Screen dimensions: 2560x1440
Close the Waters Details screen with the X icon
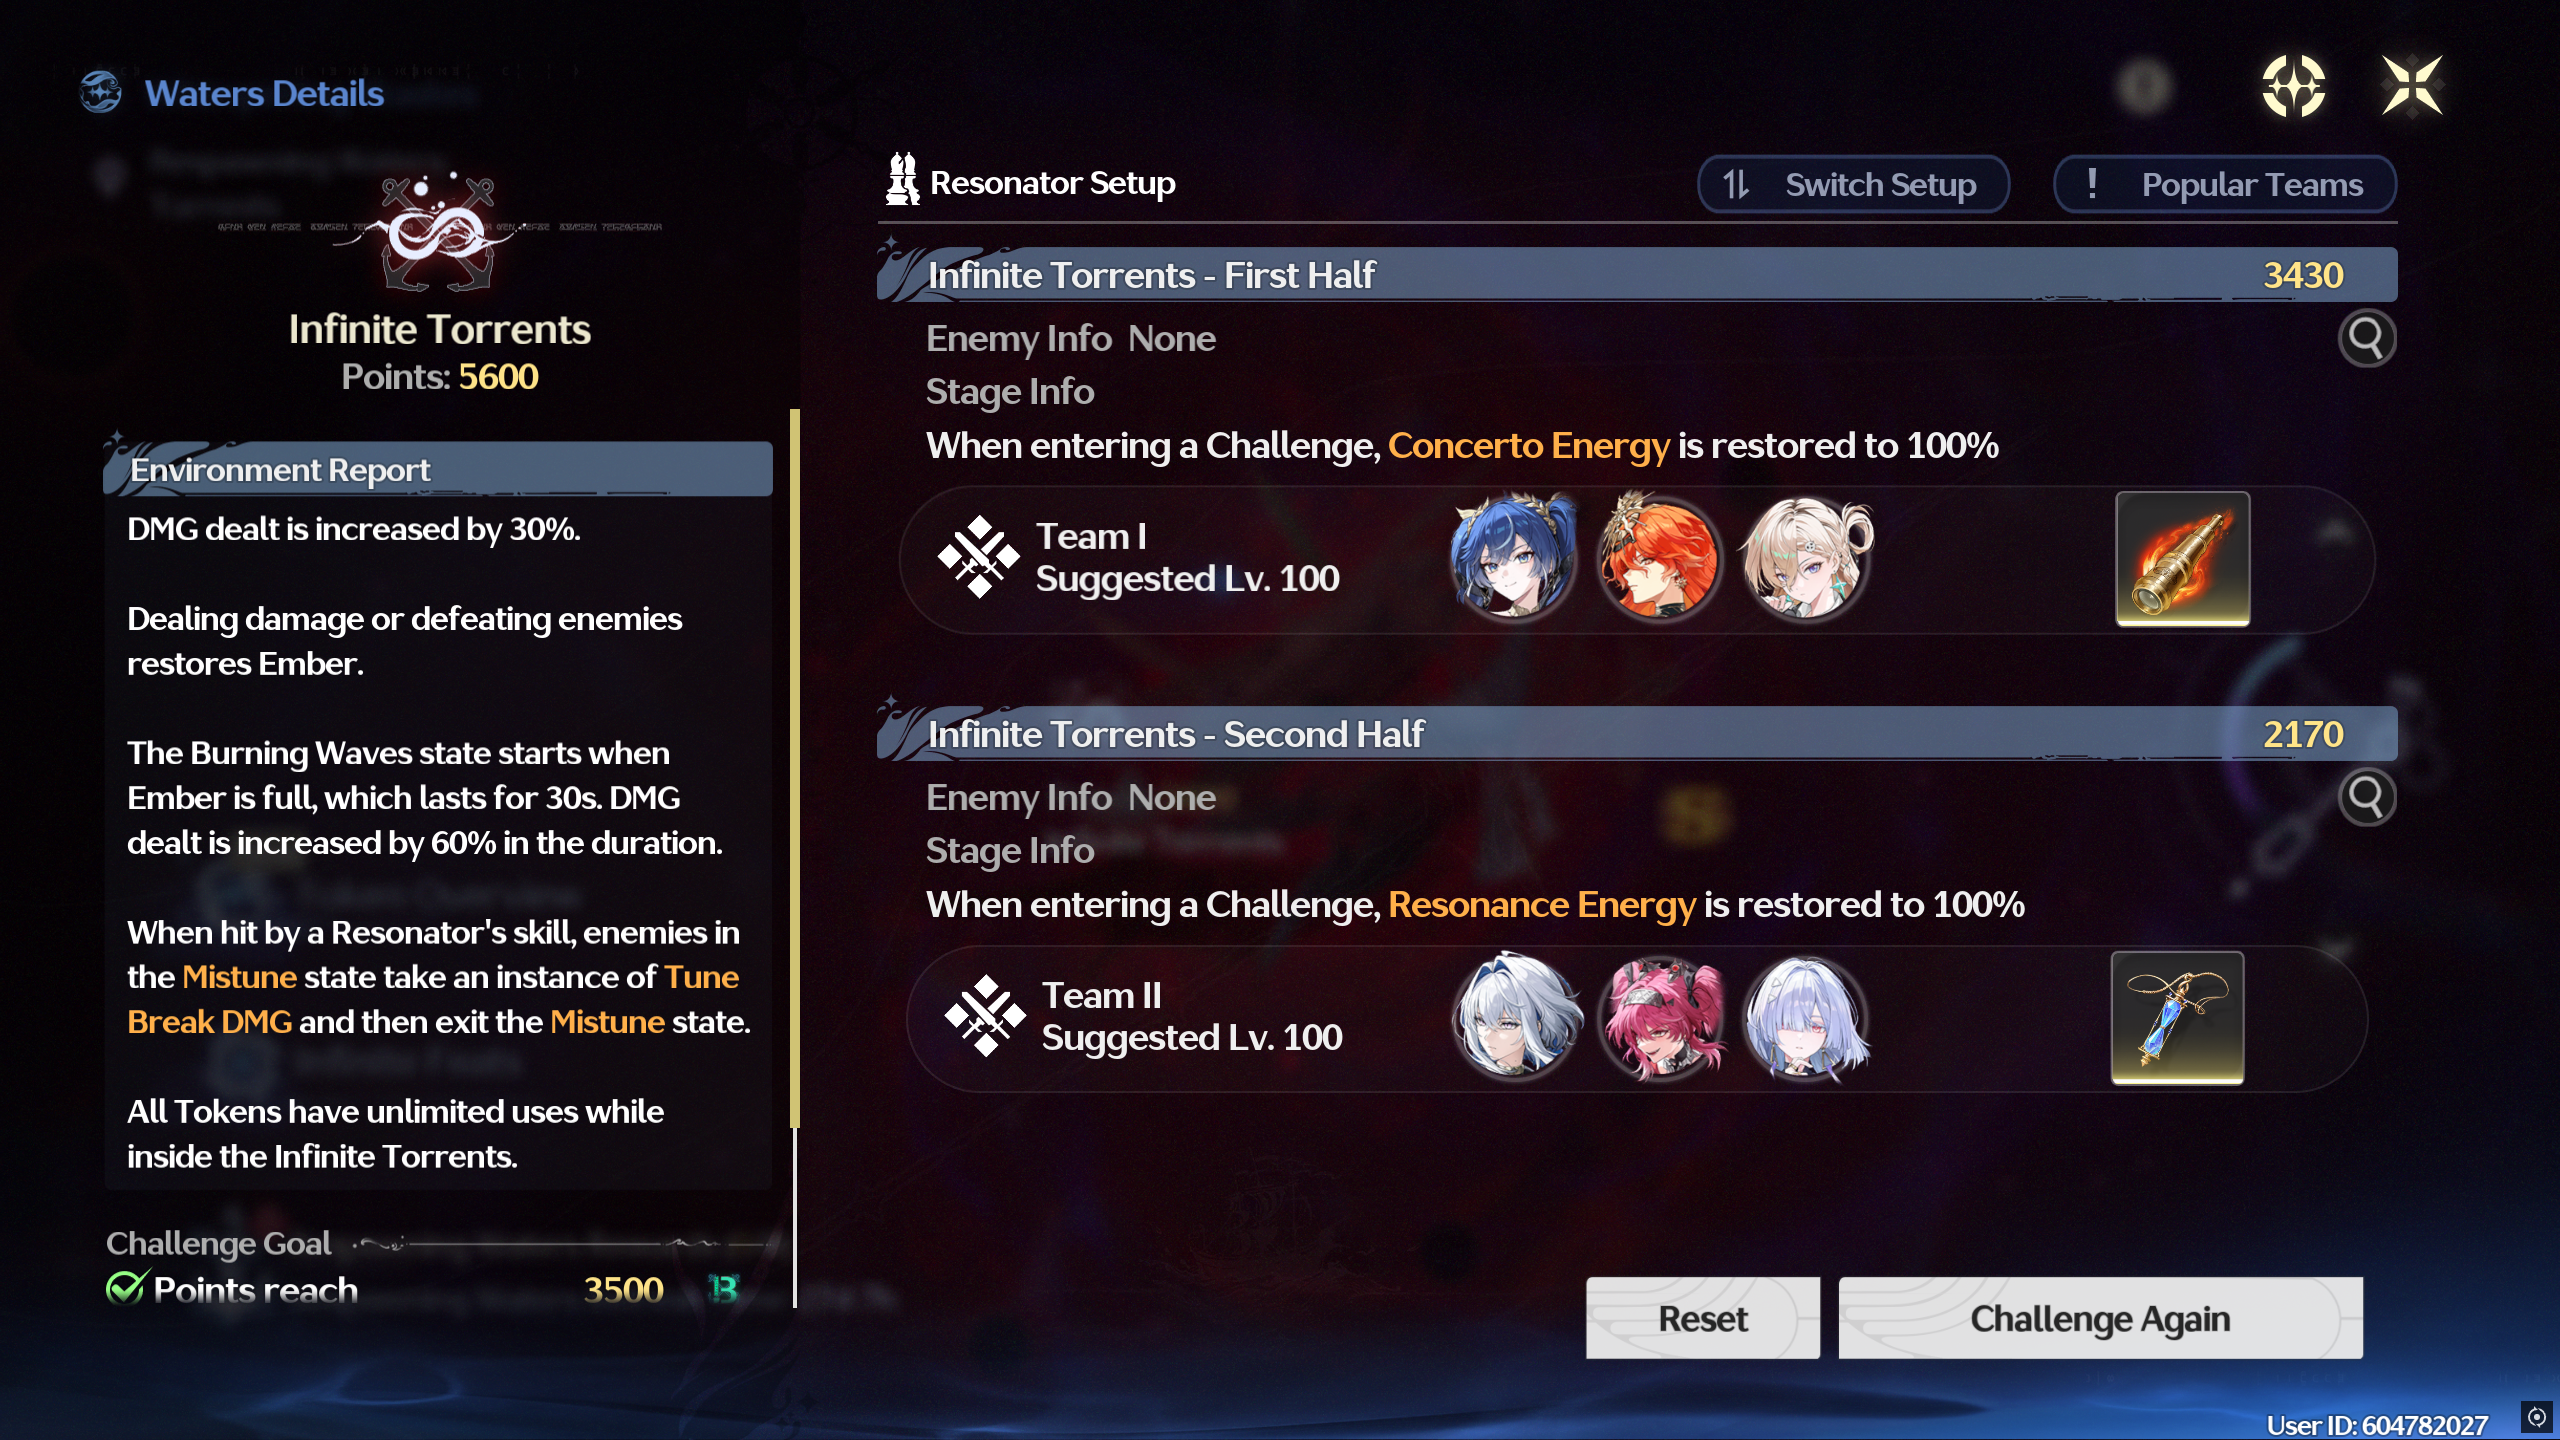point(2412,86)
